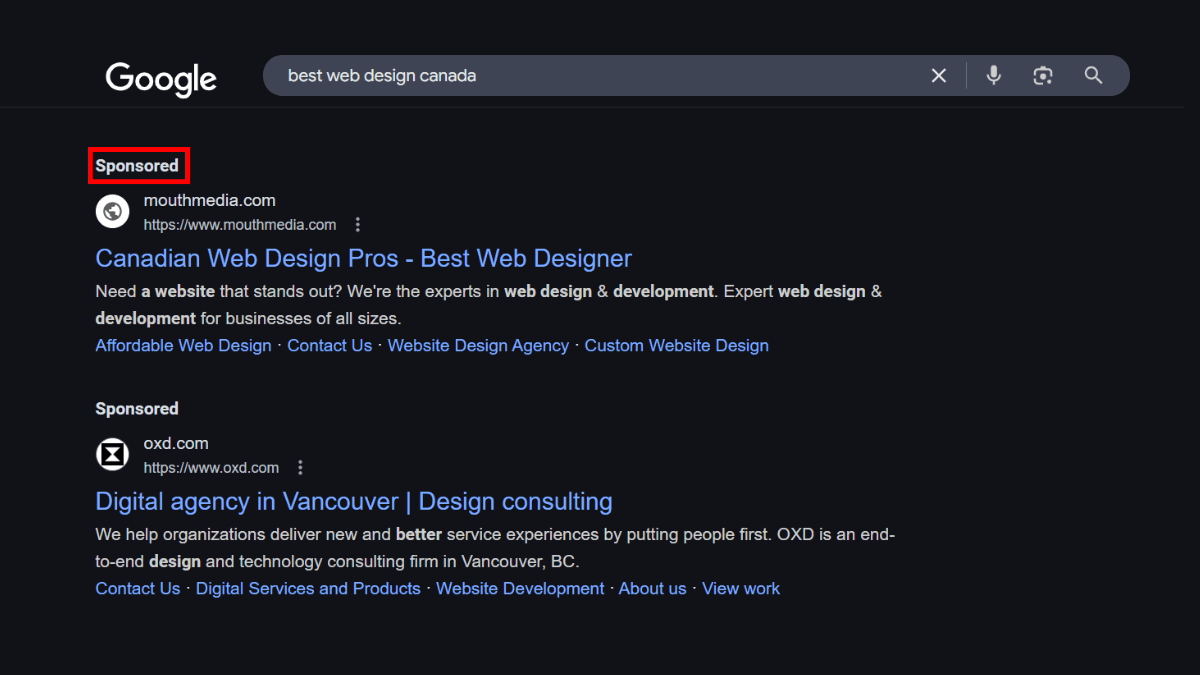
Task: Click the magnifying glass search button
Action: point(1093,76)
